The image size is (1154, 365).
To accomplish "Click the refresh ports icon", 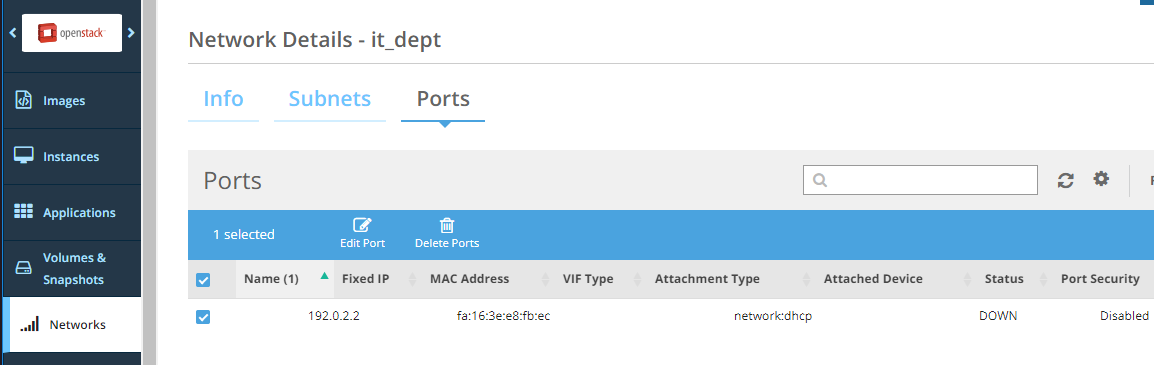I will 1066,180.
